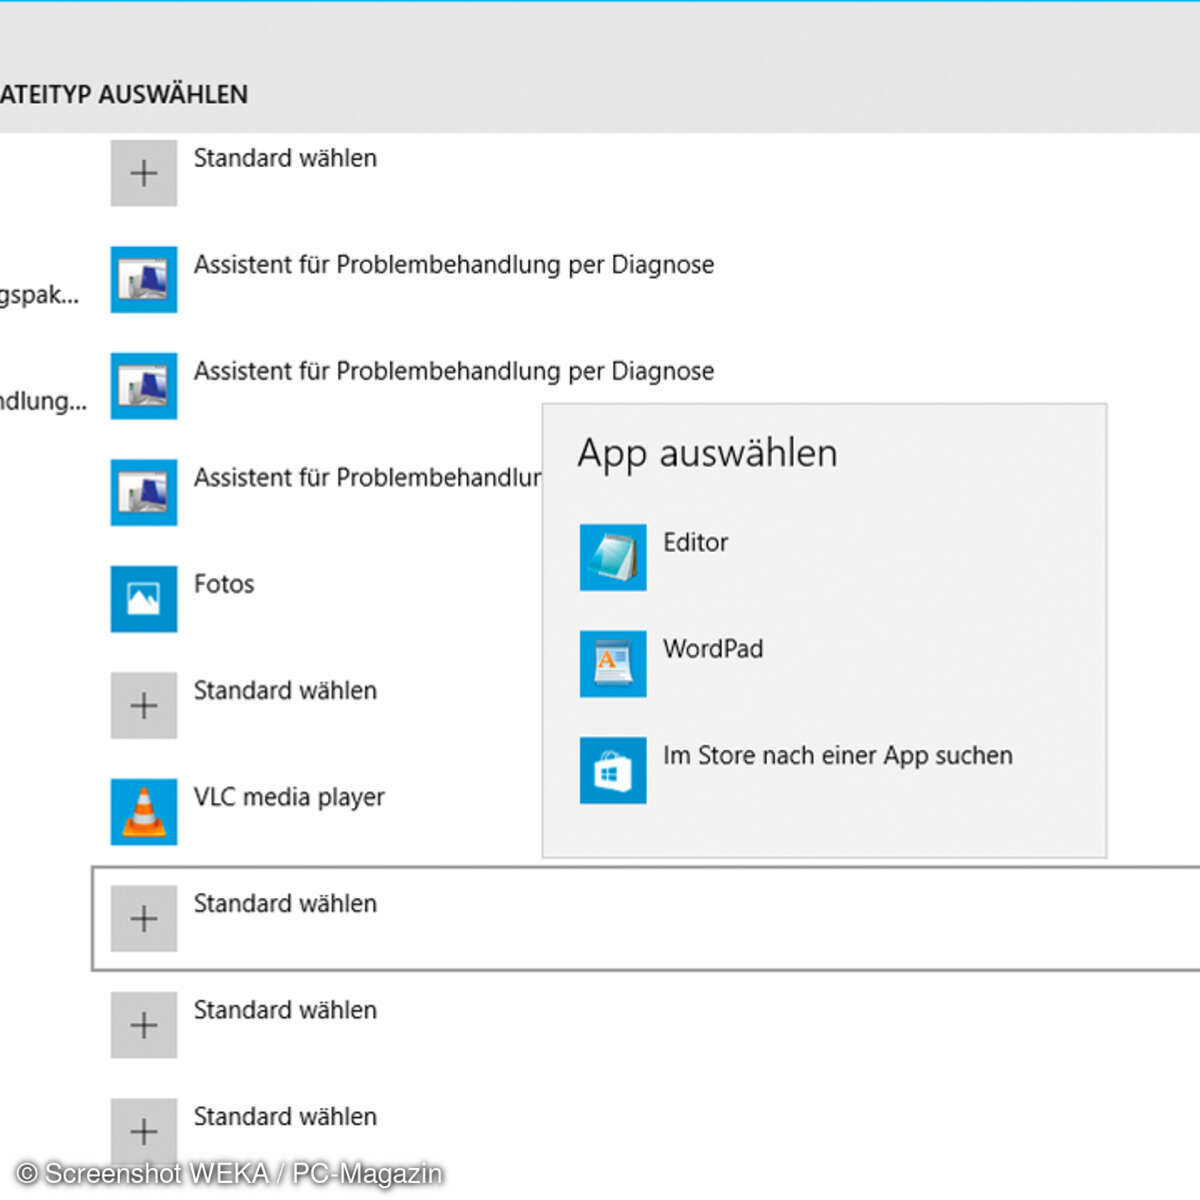Click the topmost Standard wählen plus button
Image resolution: width=1200 pixels, height=1200 pixels.
(143, 172)
